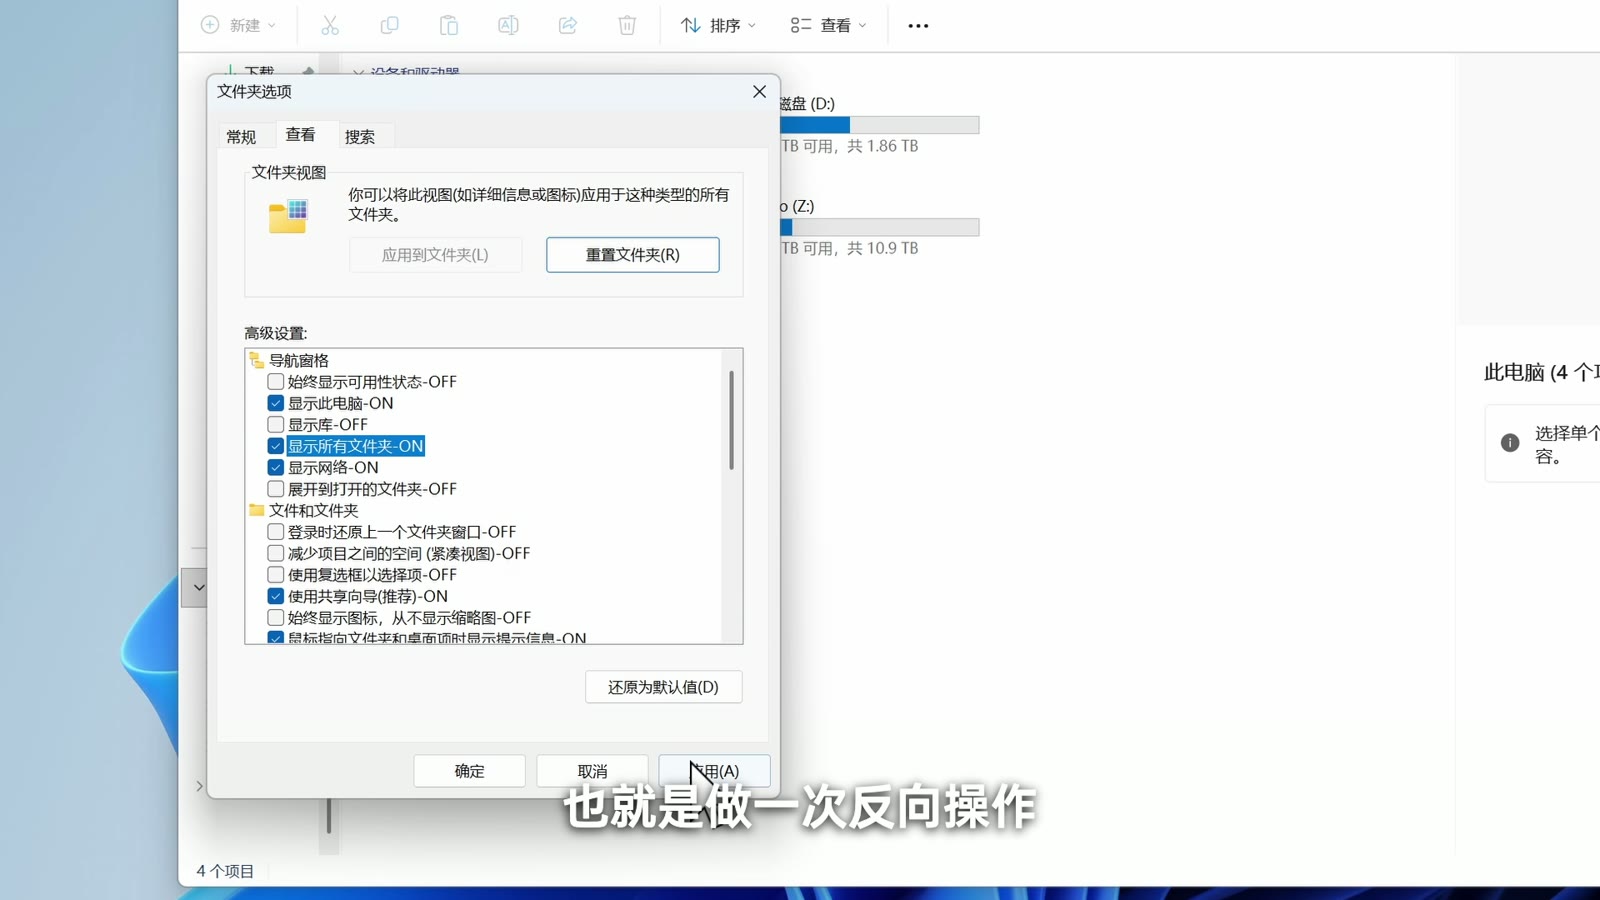
Task: Click the info icon in details pane
Action: click(1510, 443)
